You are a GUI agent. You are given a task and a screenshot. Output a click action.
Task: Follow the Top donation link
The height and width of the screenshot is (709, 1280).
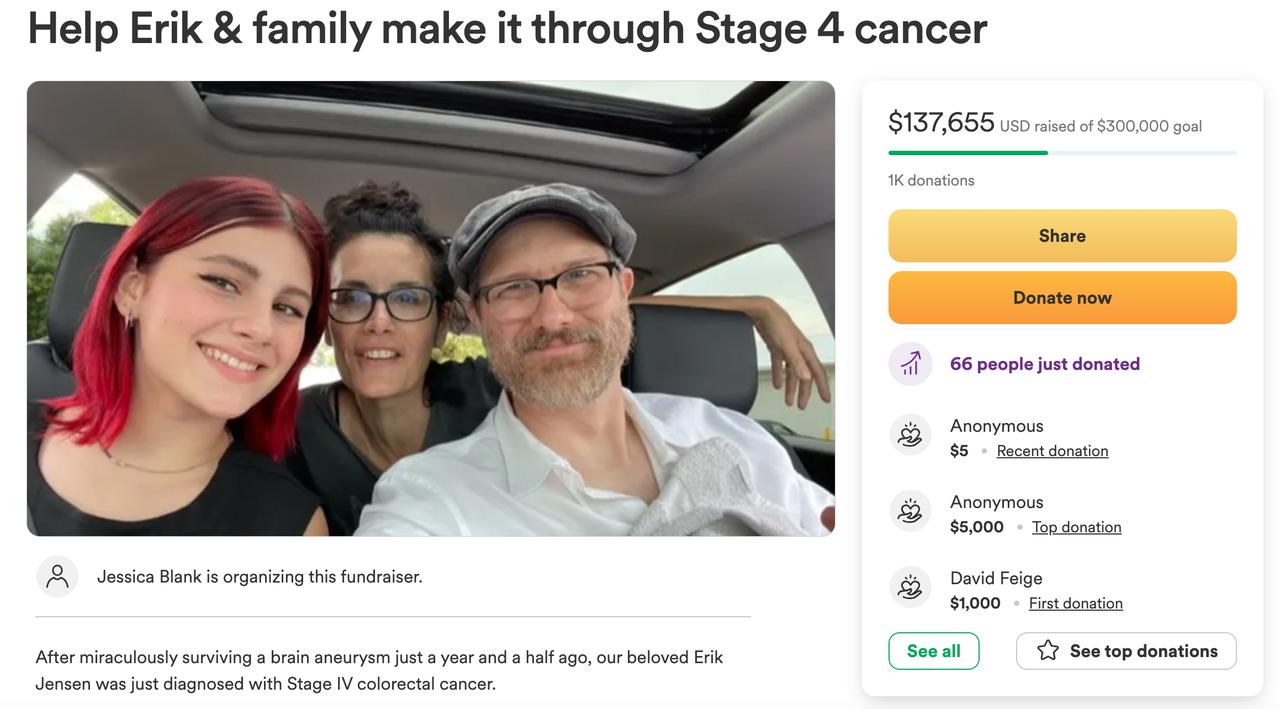pos(1076,527)
